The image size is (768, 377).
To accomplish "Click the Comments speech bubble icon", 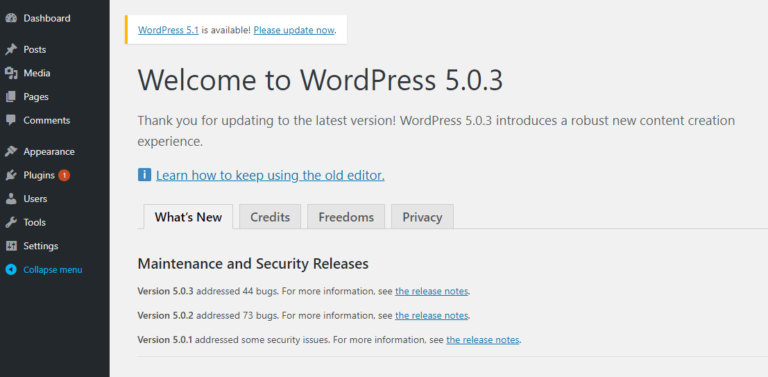I will [11, 120].
